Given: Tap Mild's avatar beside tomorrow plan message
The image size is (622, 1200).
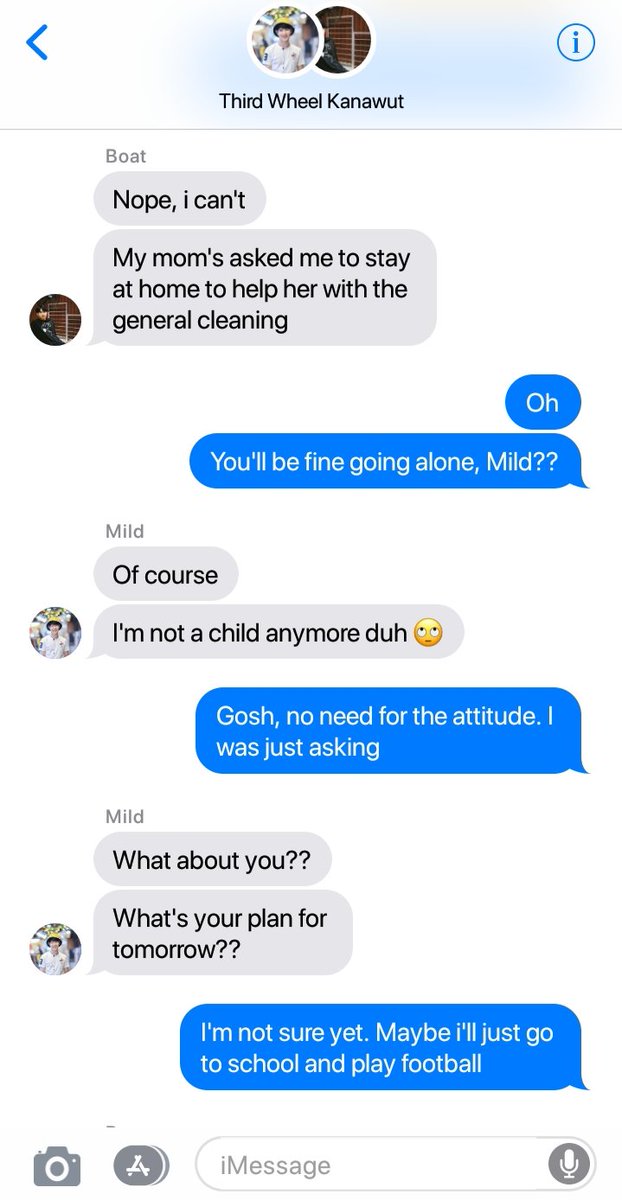Looking at the screenshot, I should click(55, 949).
